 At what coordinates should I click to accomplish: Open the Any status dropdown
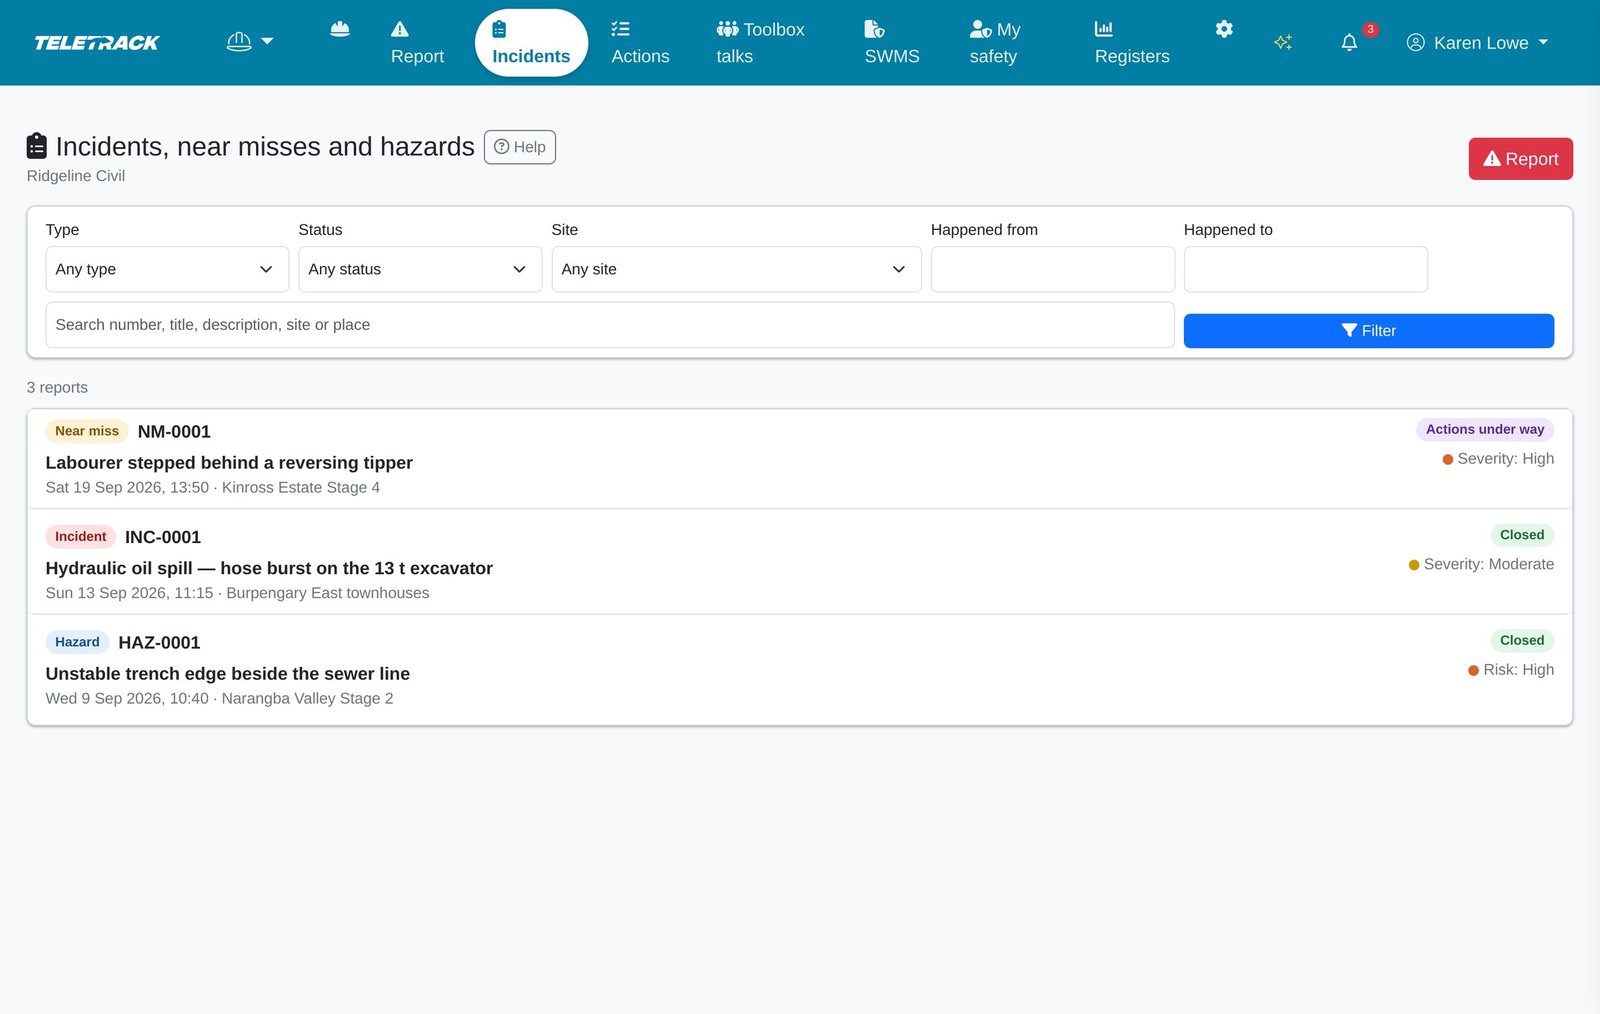click(x=420, y=269)
